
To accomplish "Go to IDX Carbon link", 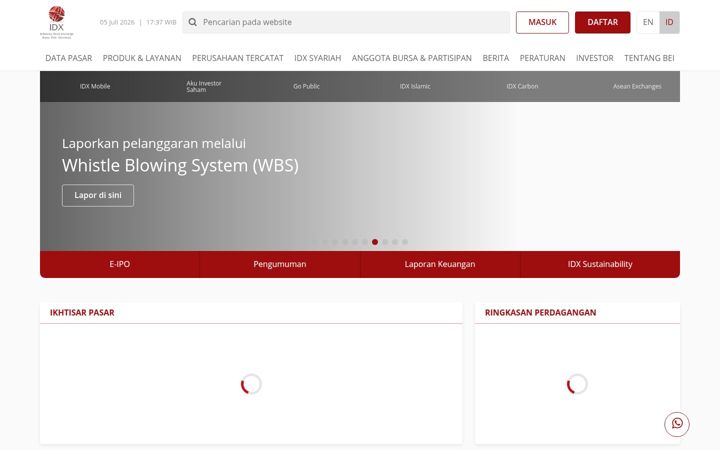I will click(523, 86).
